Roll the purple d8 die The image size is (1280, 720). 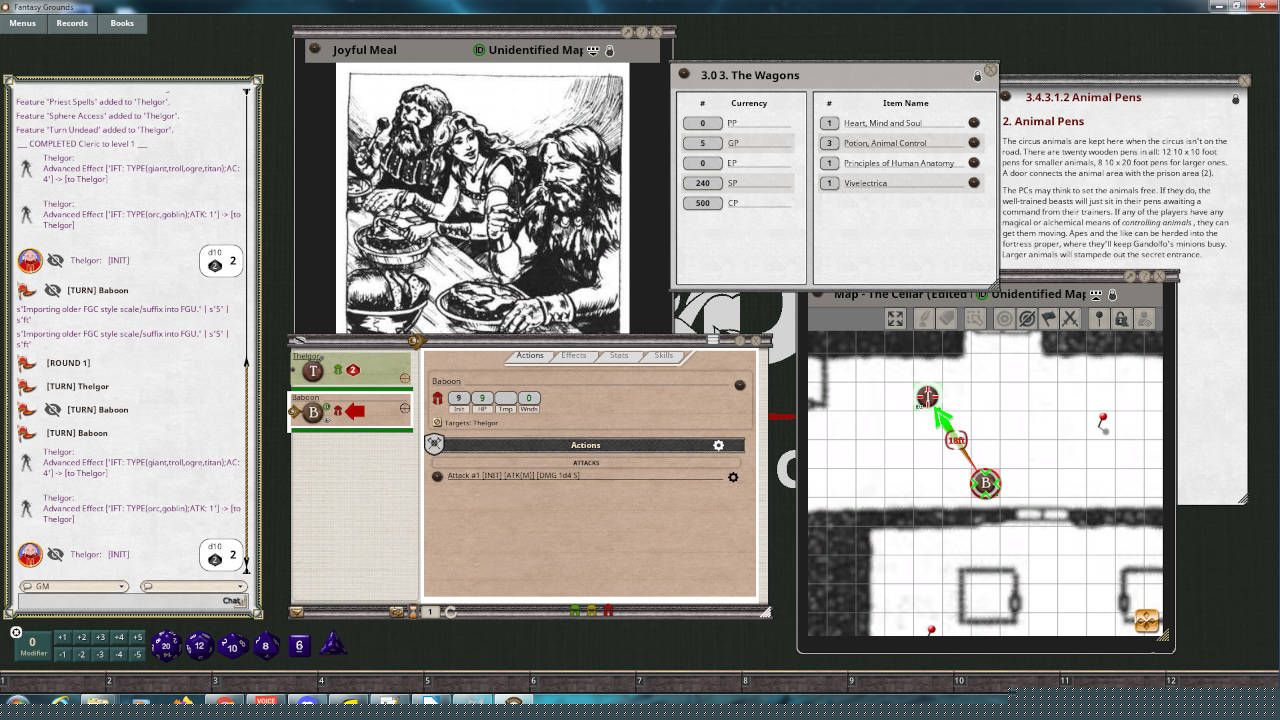(266, 646)
